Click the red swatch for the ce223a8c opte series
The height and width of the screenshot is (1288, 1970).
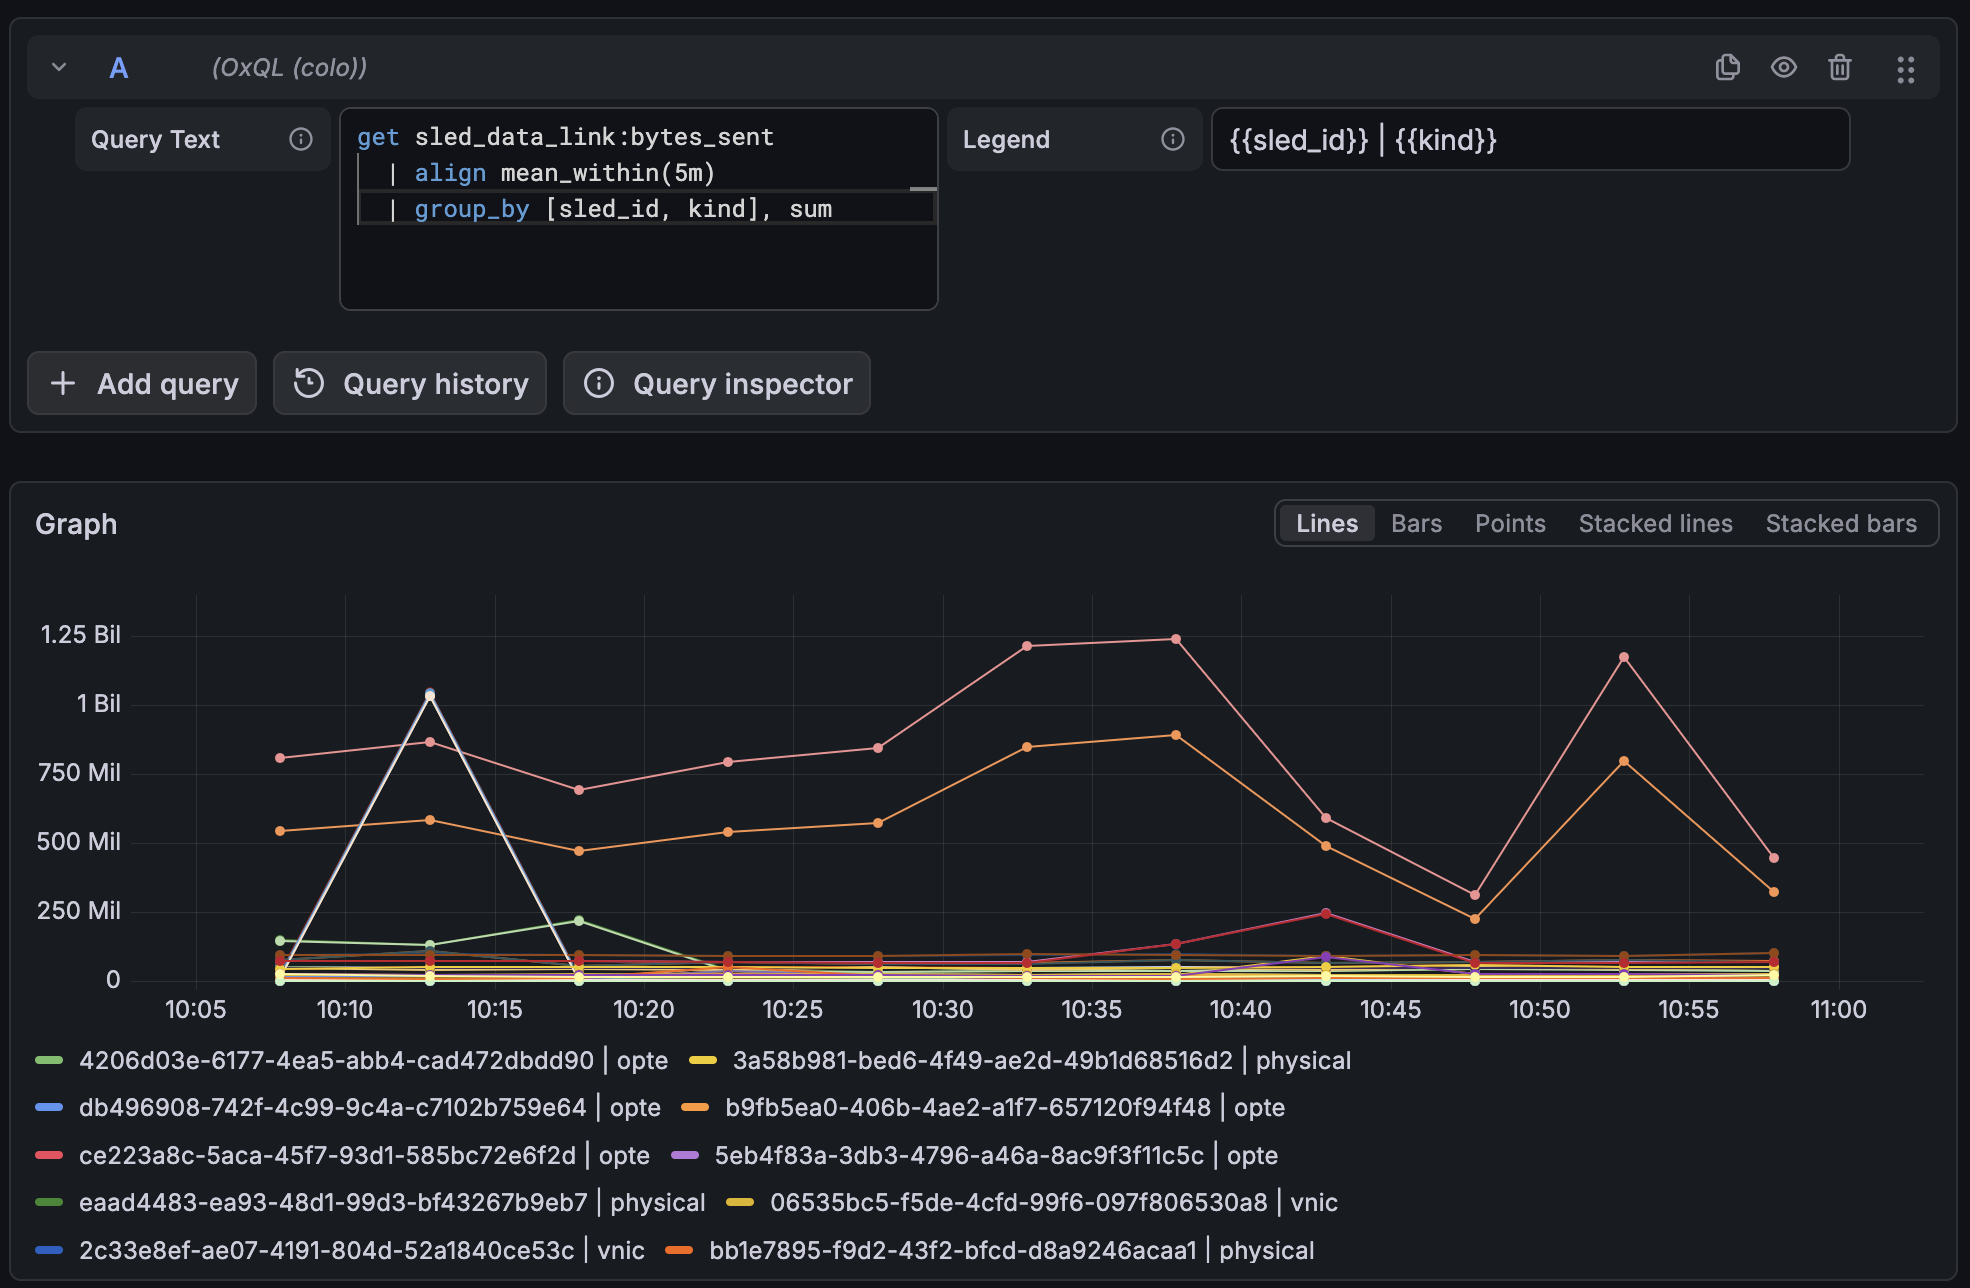point(48,1155)
